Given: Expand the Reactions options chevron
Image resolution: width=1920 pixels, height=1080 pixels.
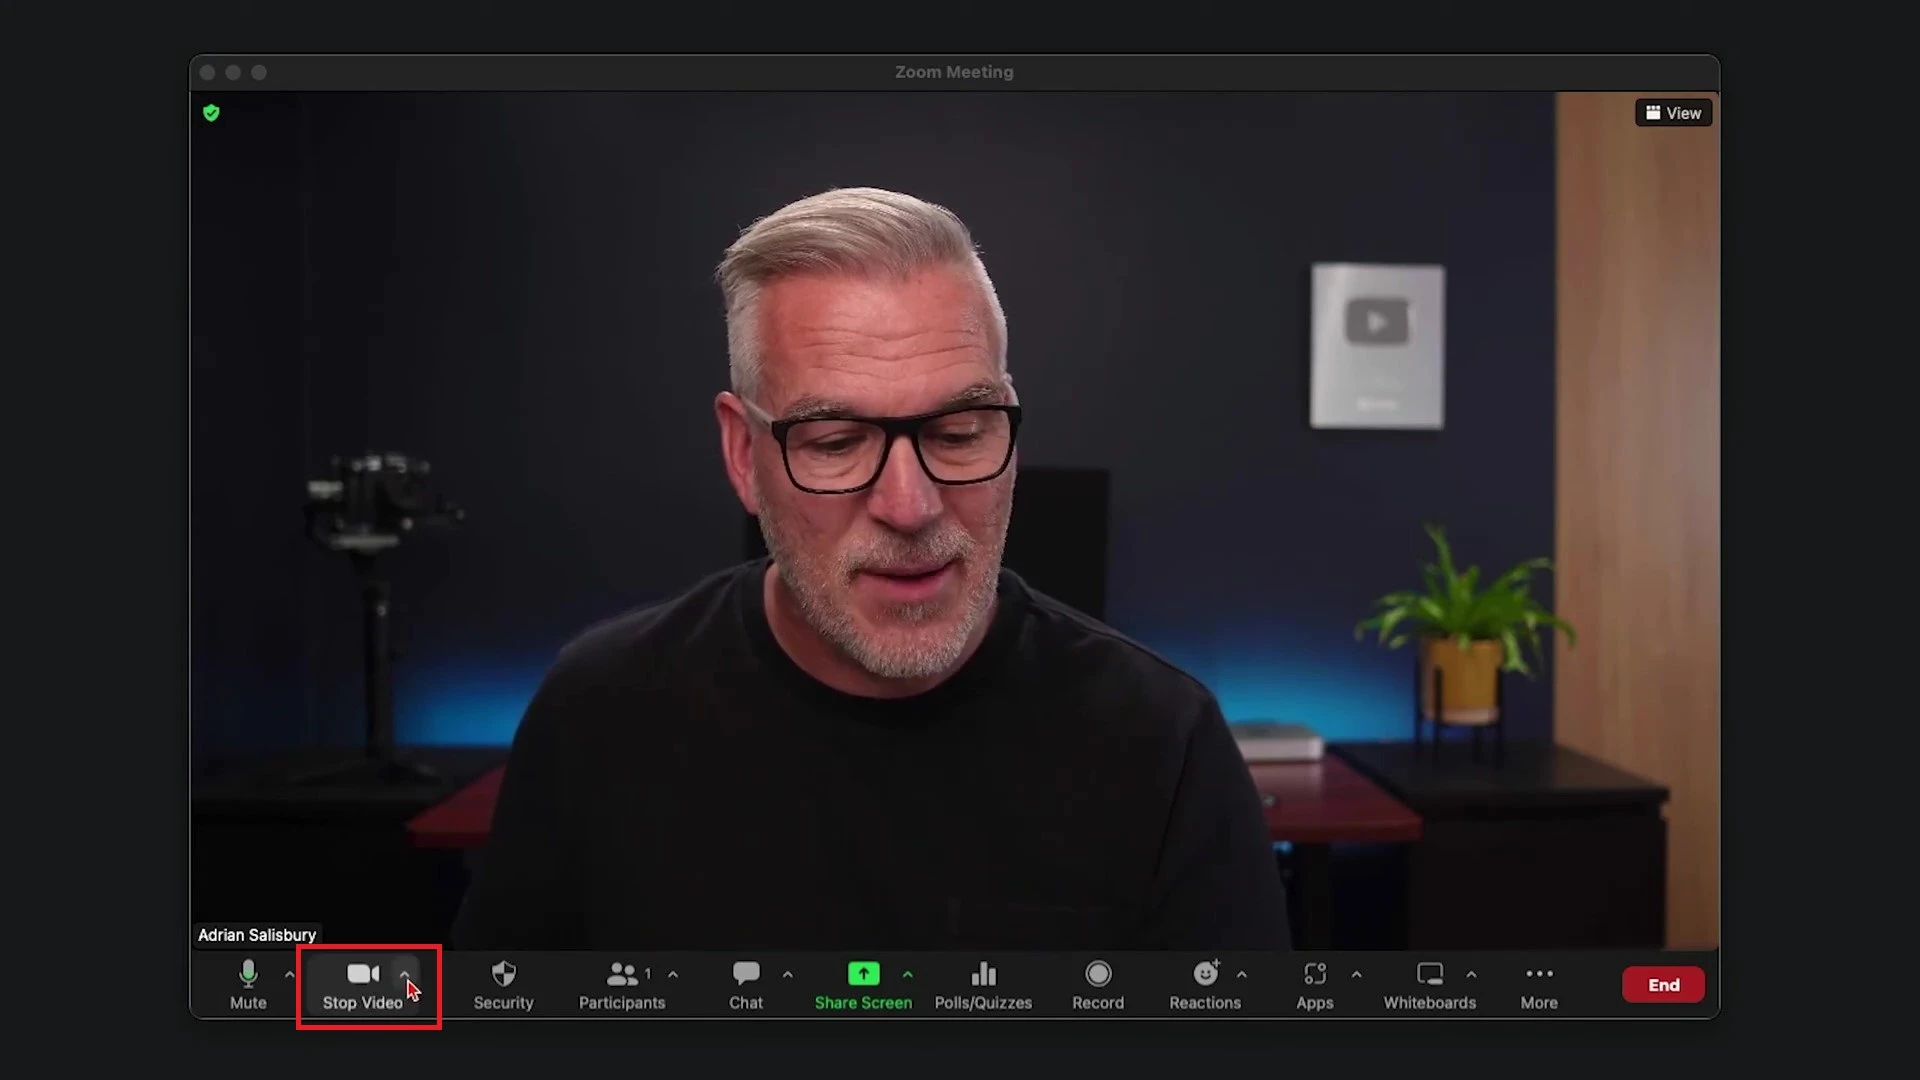Looking at the screenshot, I should pos(1242,974).
